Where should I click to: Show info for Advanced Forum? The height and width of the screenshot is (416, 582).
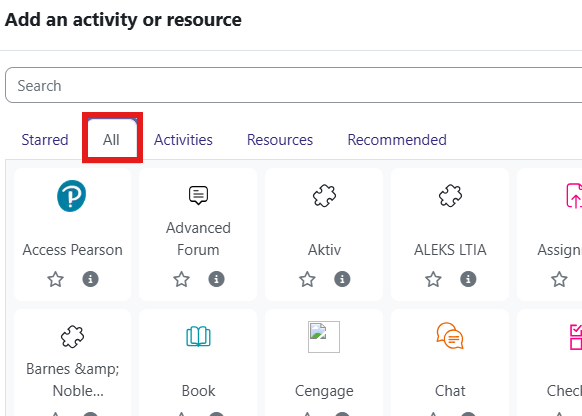click(216, 279)
